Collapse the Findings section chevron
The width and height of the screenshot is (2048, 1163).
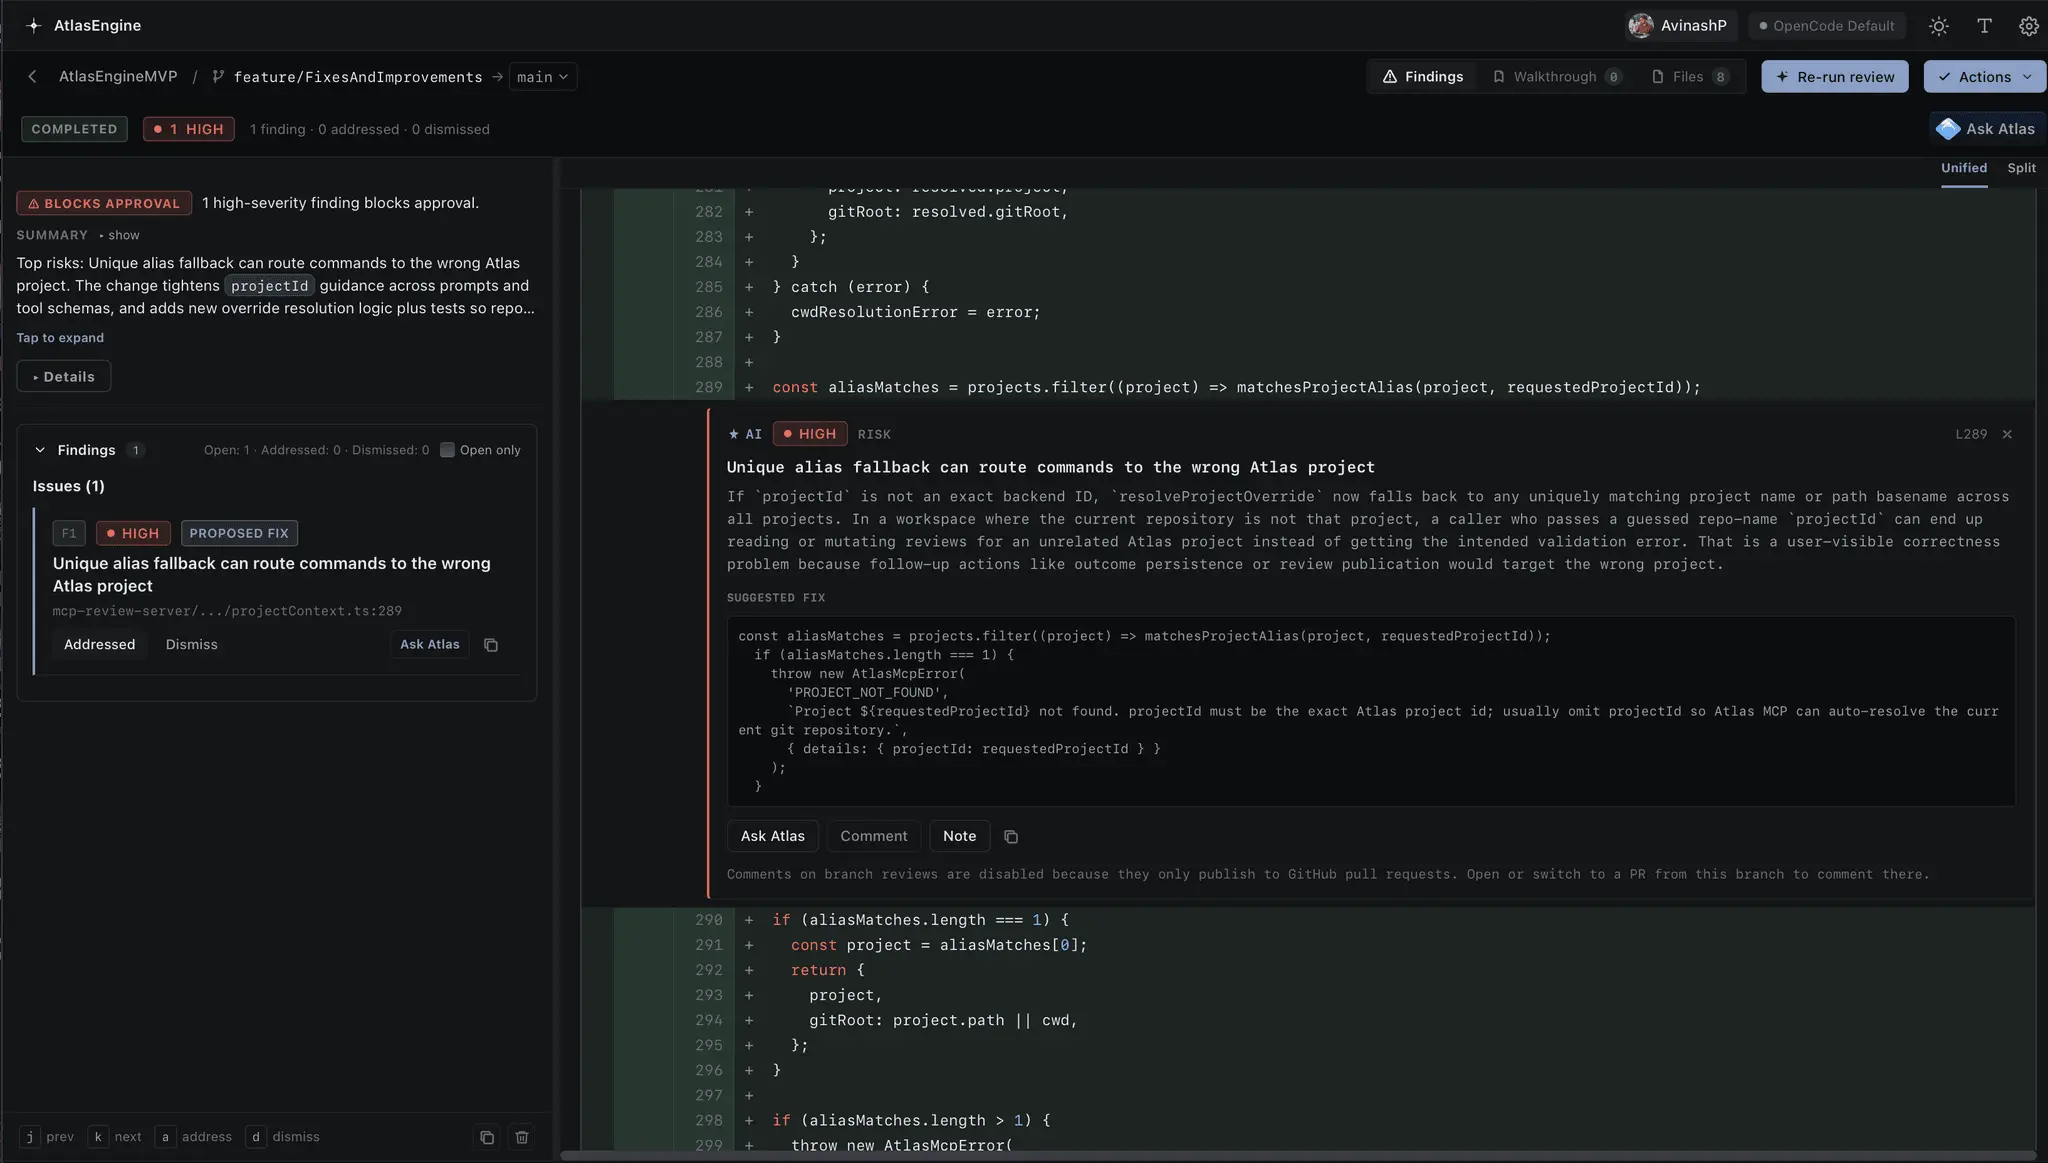click(40, 450)
